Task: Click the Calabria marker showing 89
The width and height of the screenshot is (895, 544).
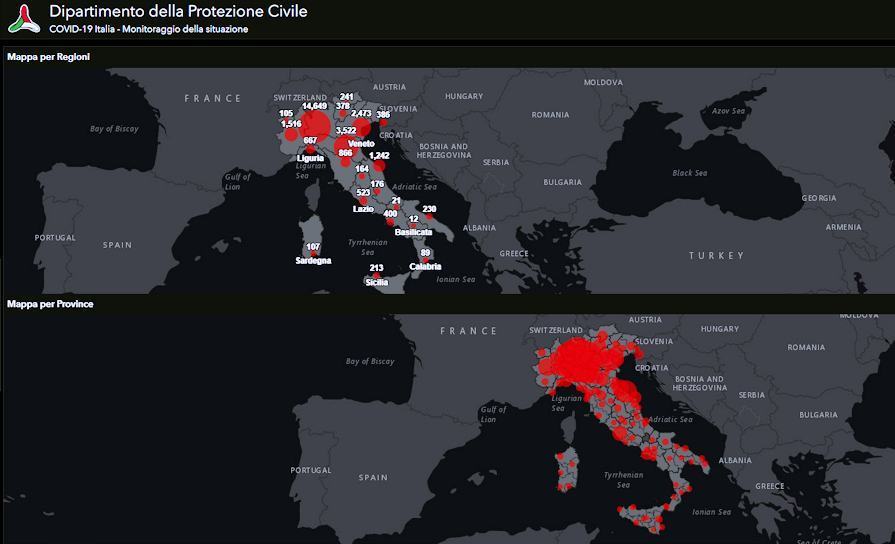Action: (x=425, y=260)
